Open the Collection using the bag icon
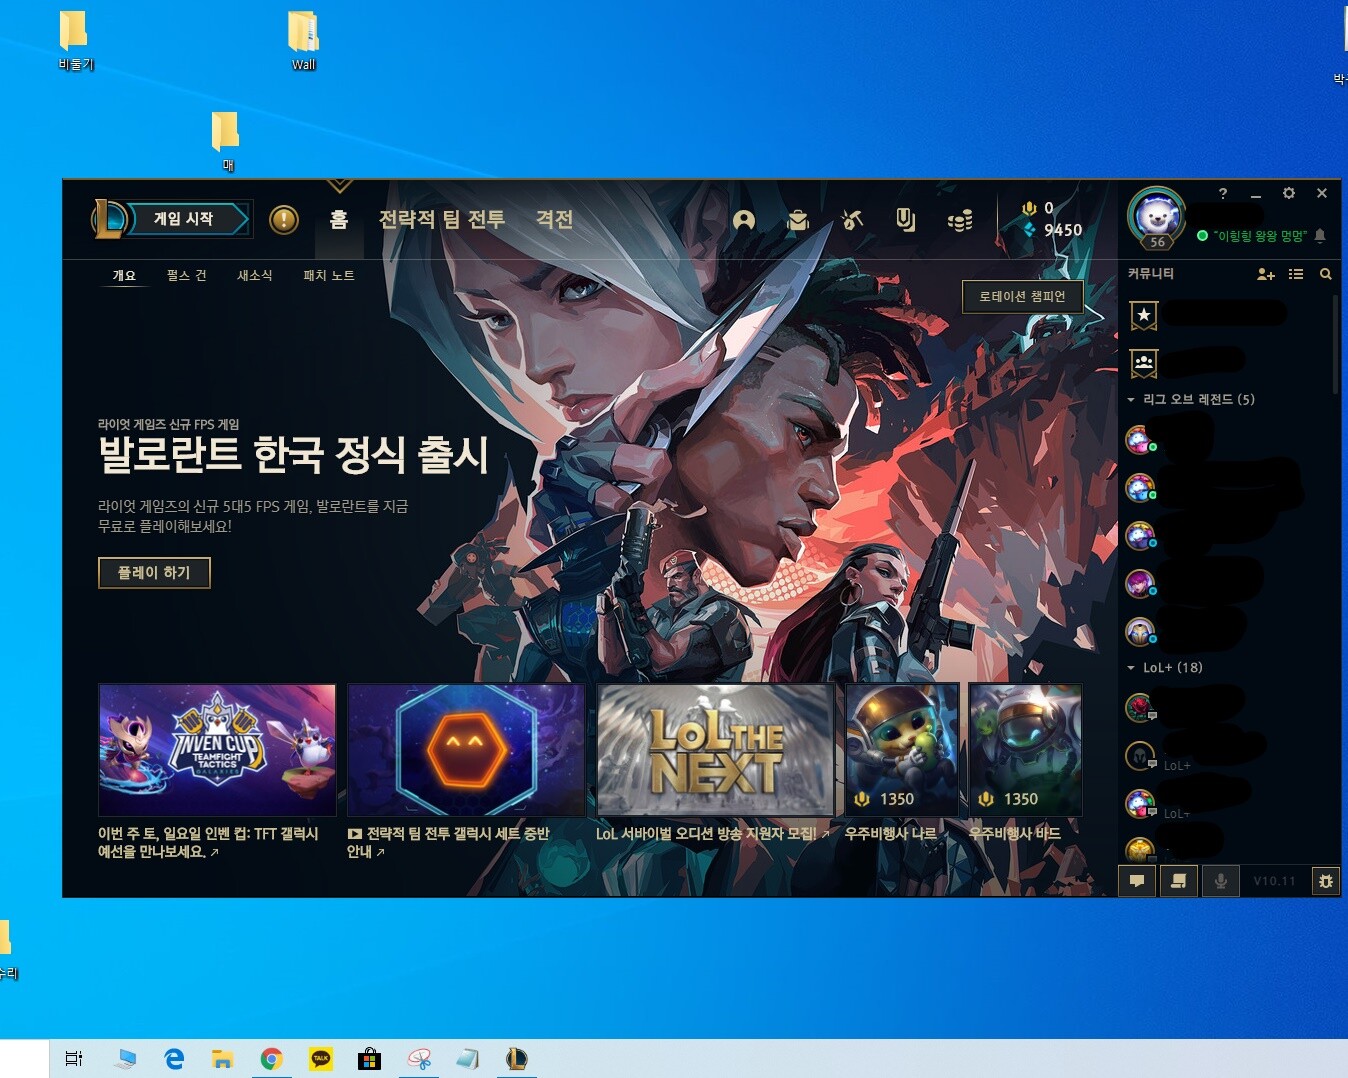The height and width of the screenshot is (1078, 1348). (799, 220)
